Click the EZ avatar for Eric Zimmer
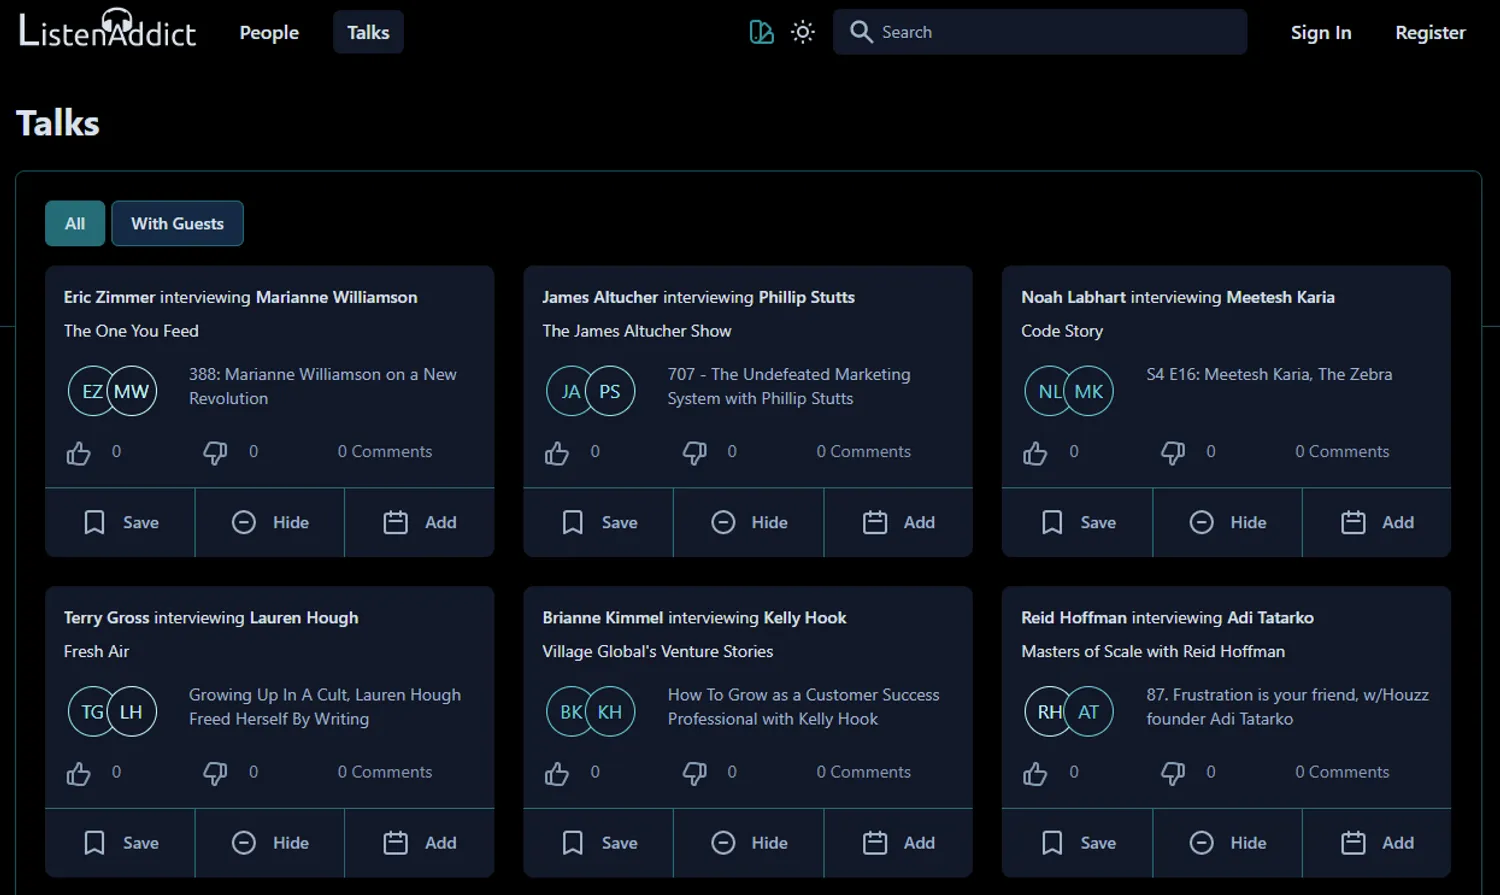Image resolution: width=1500 pixels, height=895 pixels. point(88,391)
